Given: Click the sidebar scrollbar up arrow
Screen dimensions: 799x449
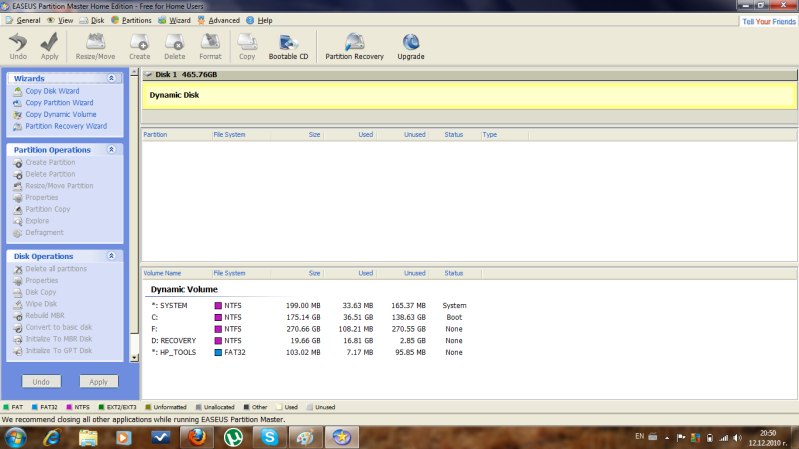Looking at the screenshot, I should [135, 72].
